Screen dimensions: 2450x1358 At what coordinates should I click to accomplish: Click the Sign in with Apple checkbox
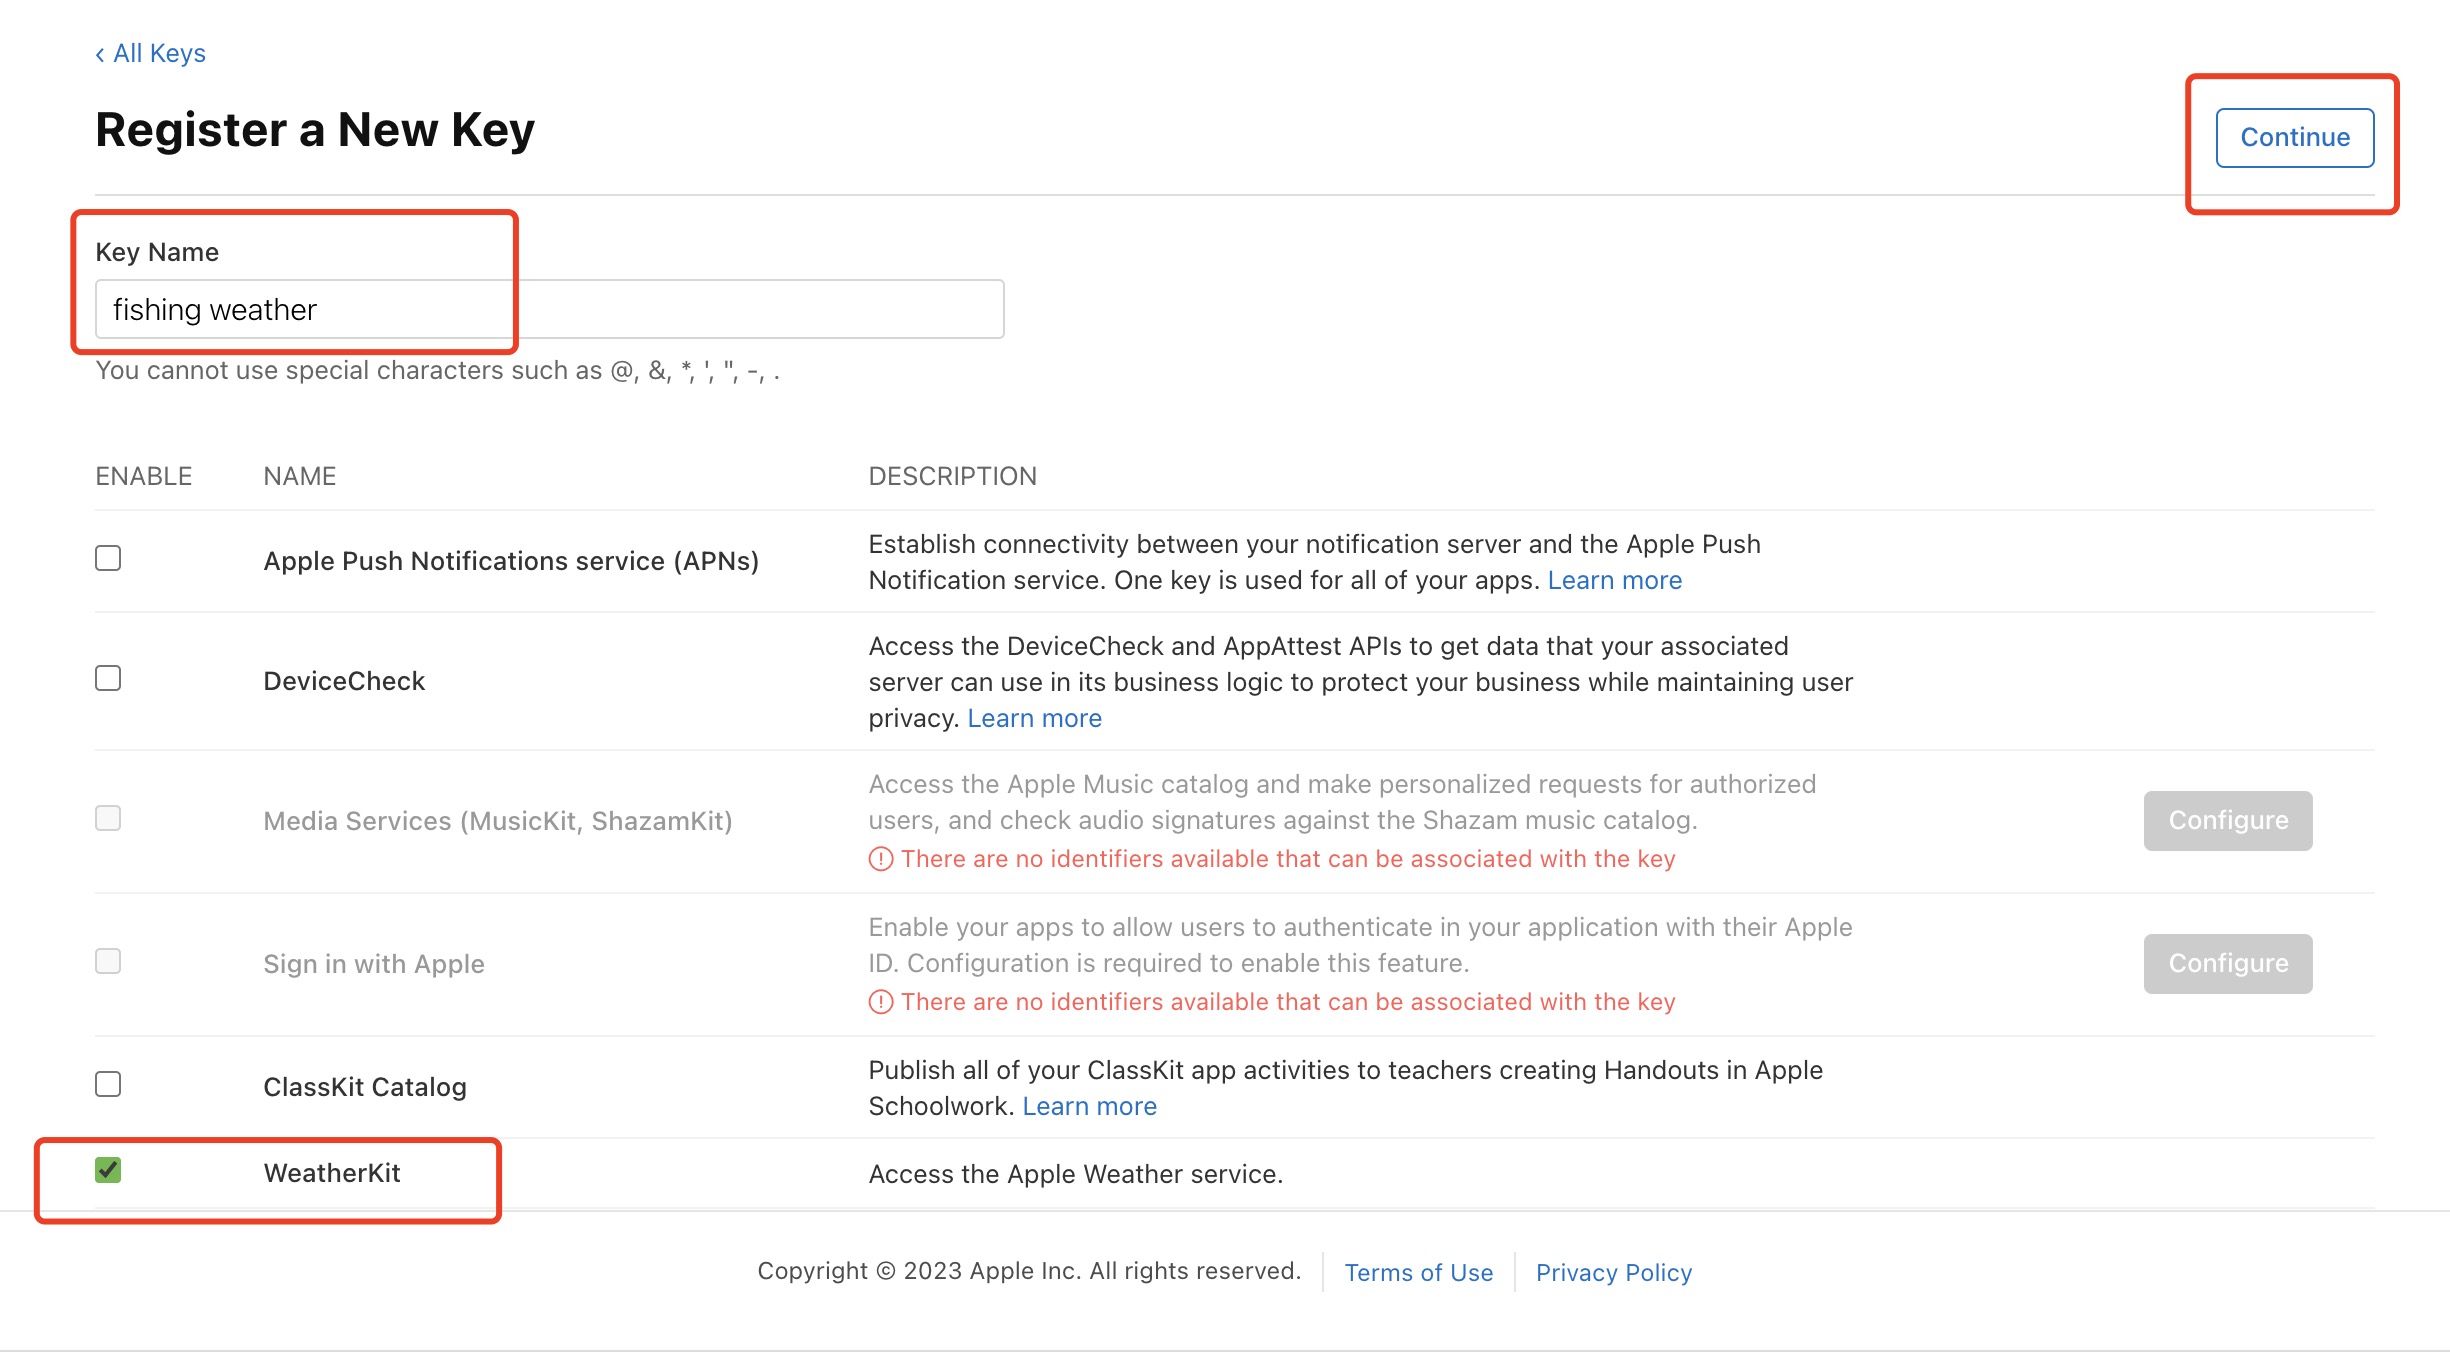(108, 962)
